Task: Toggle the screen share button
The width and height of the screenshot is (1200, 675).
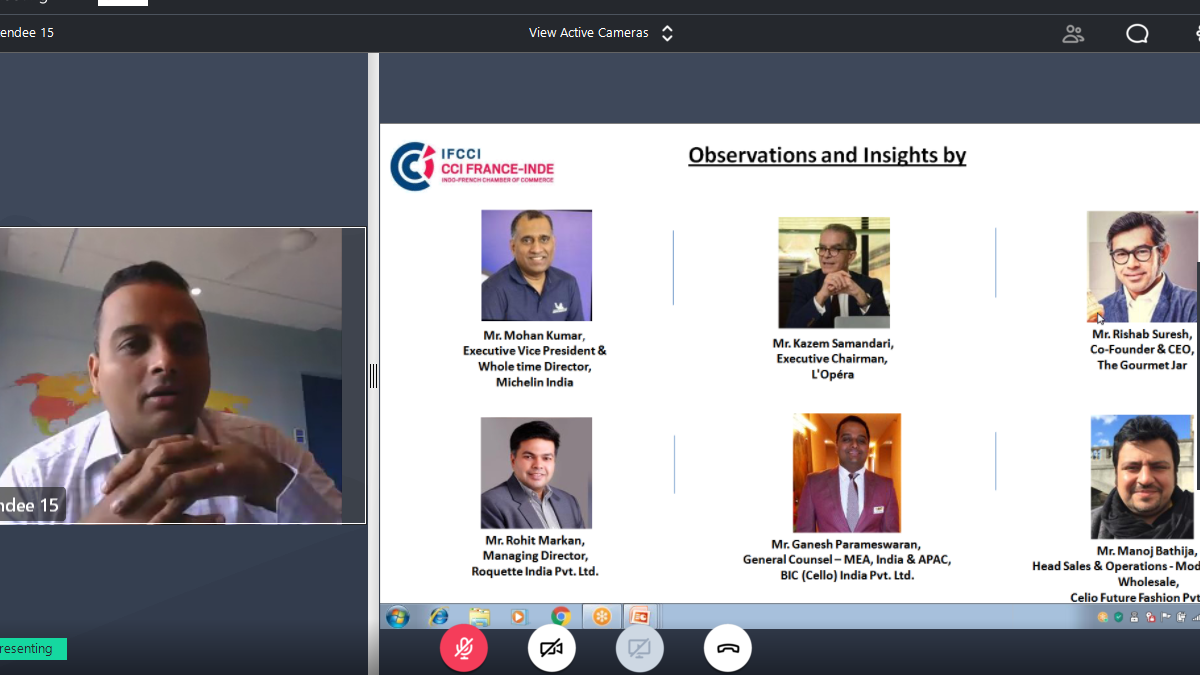Action: point(639,649)
